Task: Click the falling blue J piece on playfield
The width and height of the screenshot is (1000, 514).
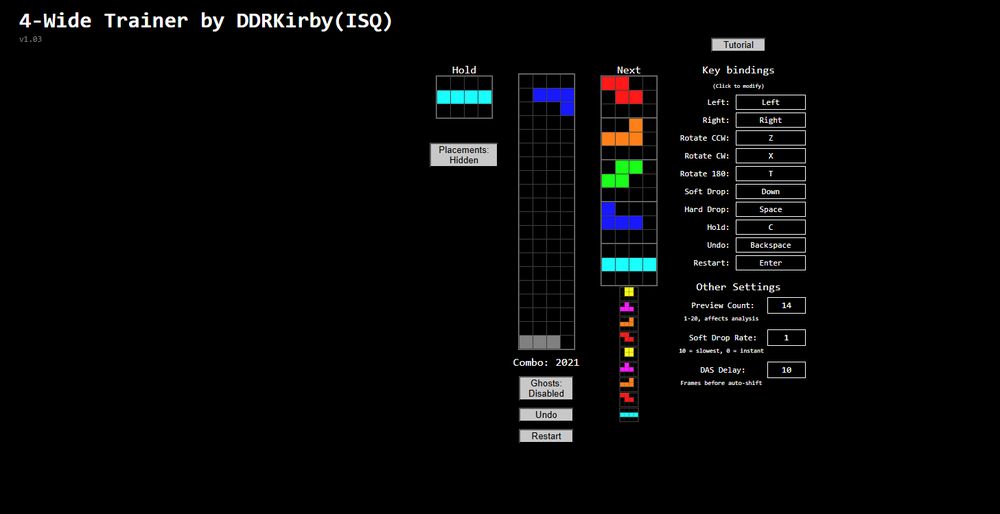Action: click(554, 101)
